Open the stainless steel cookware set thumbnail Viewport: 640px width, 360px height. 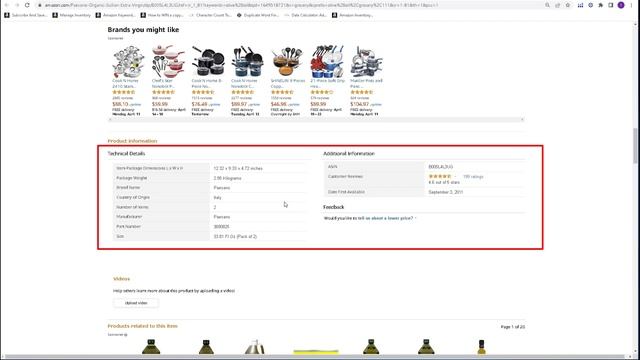[128, 61]
